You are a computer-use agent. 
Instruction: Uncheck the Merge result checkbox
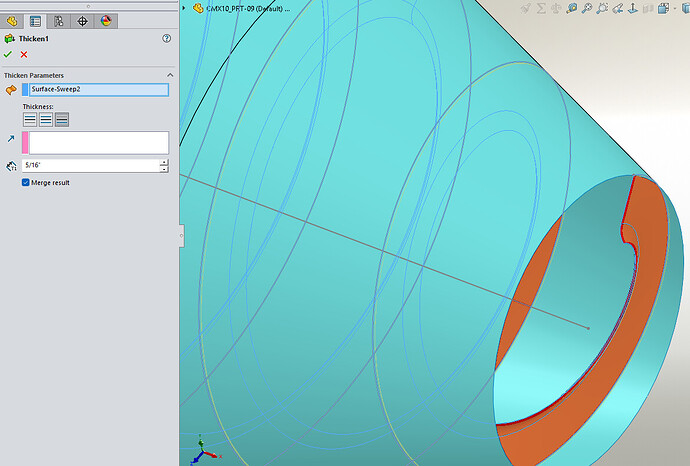(26, 182)
